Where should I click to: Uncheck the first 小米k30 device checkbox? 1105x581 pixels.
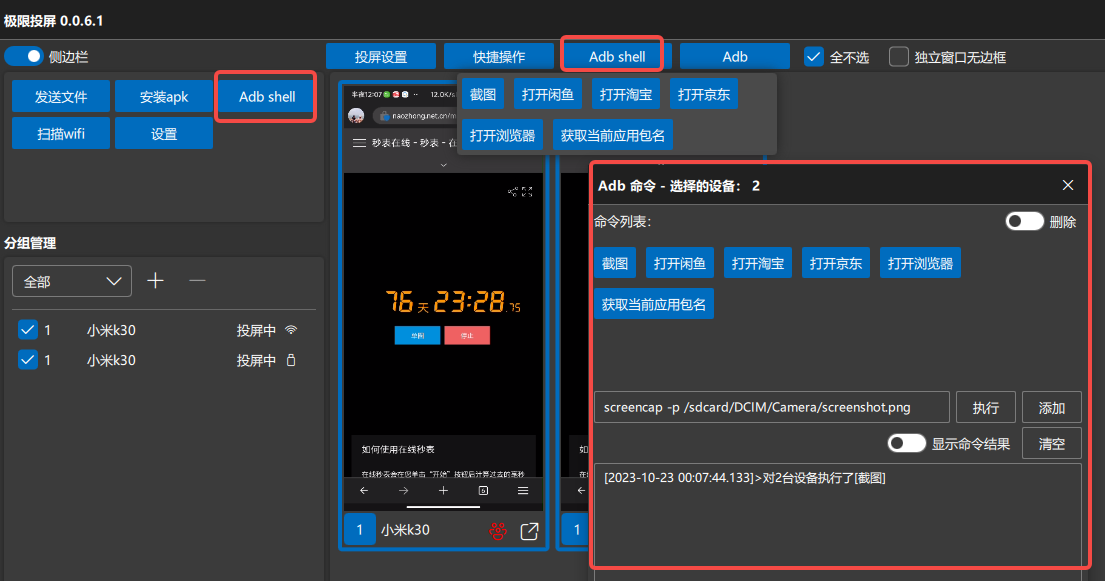[x=27, y=330]
